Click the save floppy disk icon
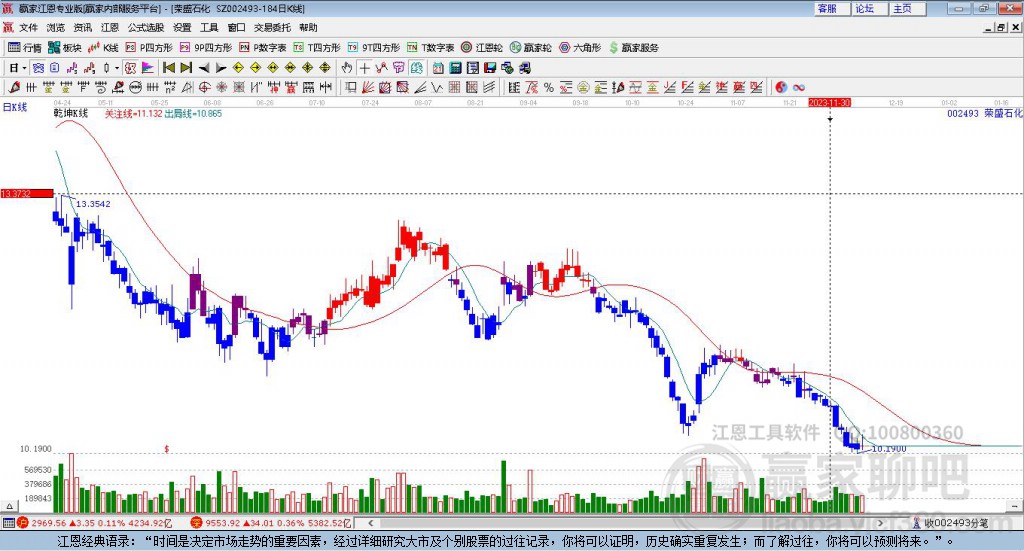Image resolution: width=1024 pixels, height=551 pixels. tap(490, 67)
